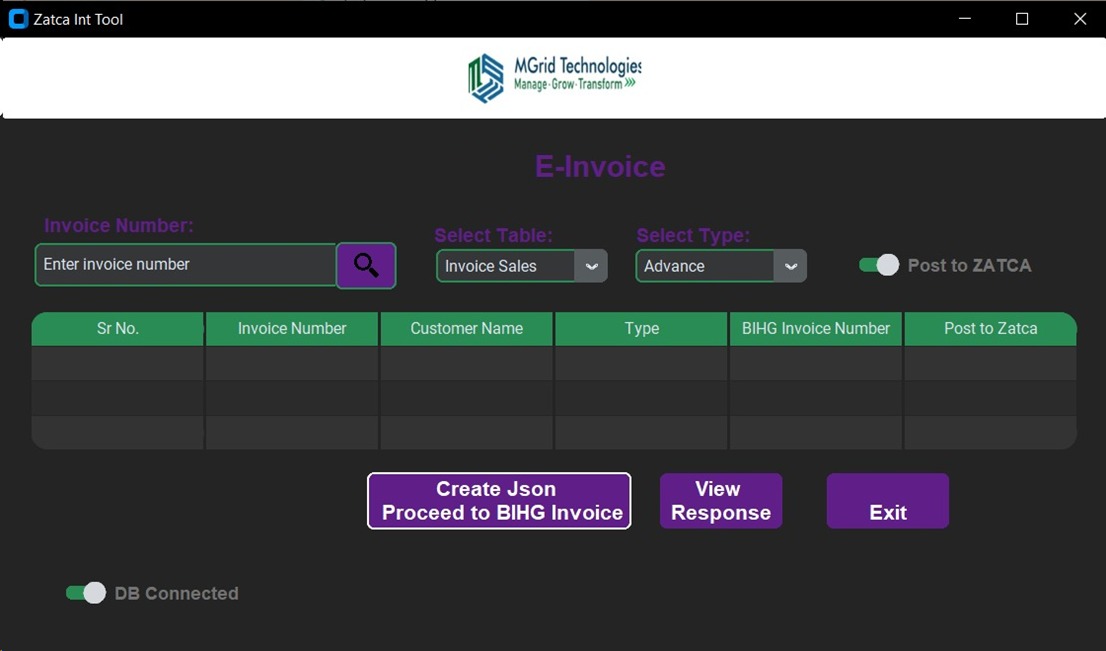Screen dimensions: 1106x651
Task: Toggle the DB Connected switch
Action: tap(86, 593)
